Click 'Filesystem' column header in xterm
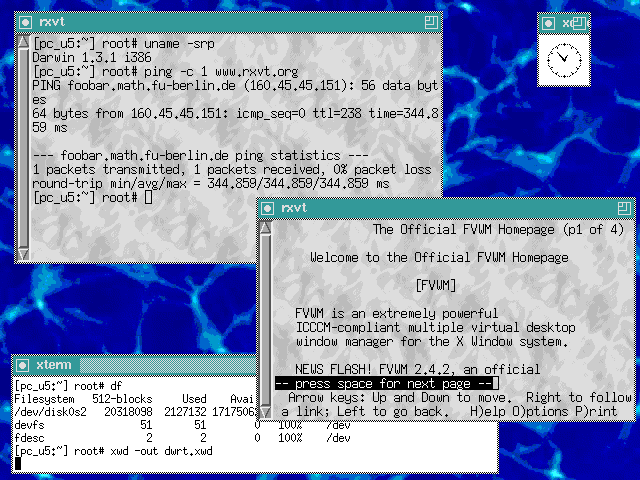The image size is (640, 480). 44,399
